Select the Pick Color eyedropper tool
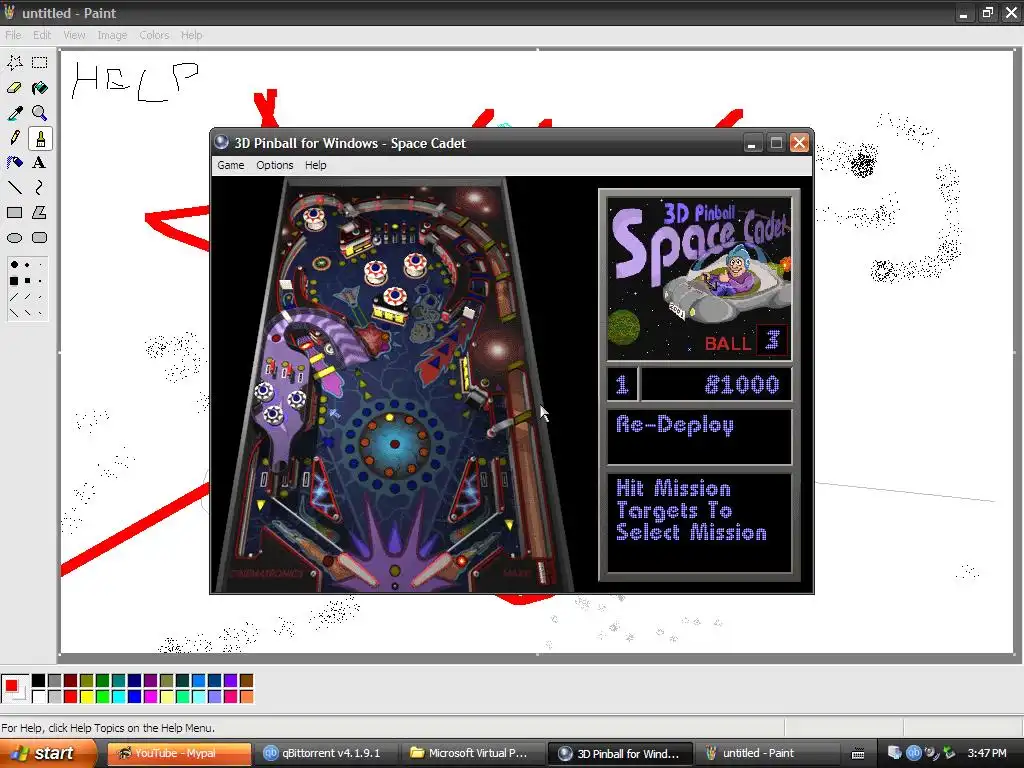The width and height of the screenshot is (1024, 768). coord(14,114)
